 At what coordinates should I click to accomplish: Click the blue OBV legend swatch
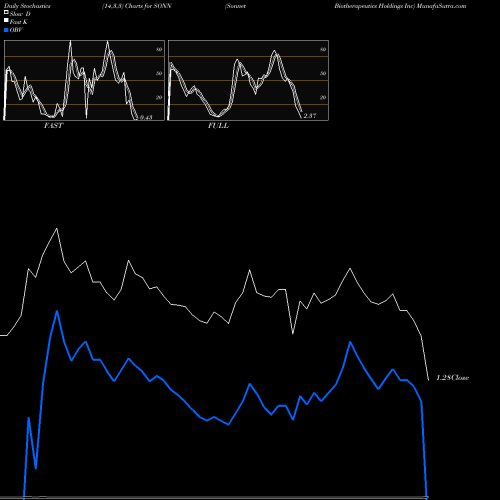click(x=6, y=30)
